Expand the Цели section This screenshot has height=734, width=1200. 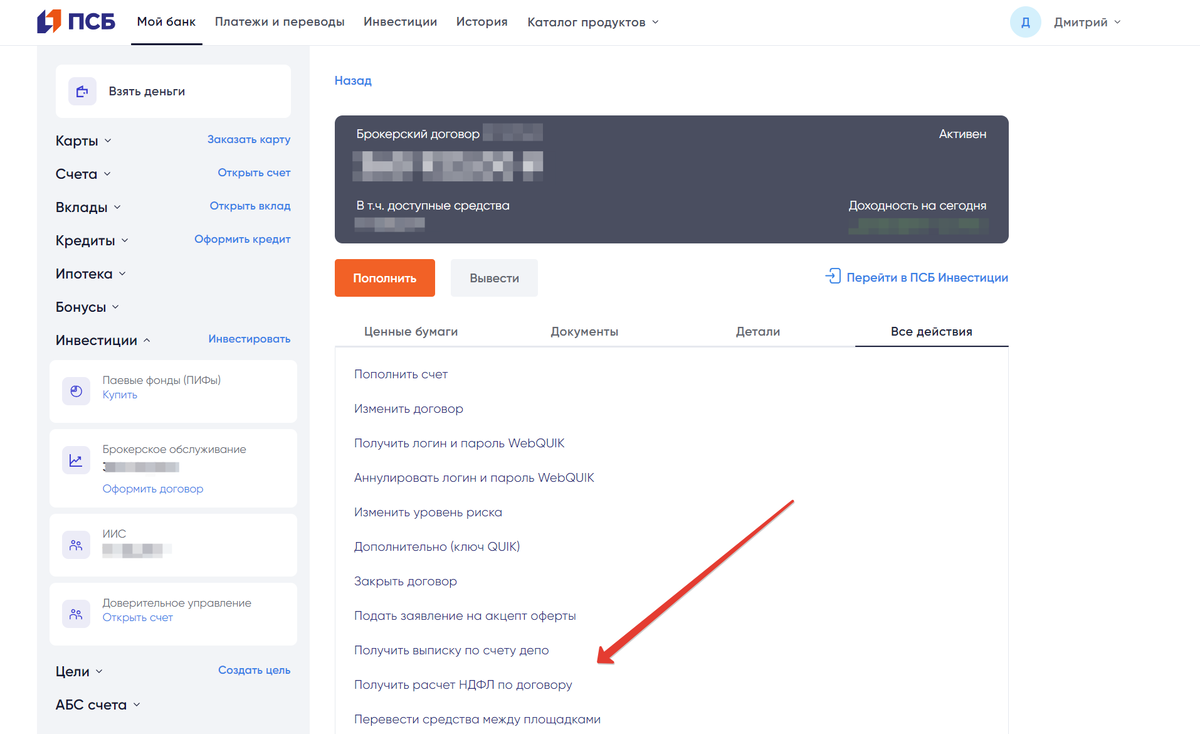(x=80, y=671)
